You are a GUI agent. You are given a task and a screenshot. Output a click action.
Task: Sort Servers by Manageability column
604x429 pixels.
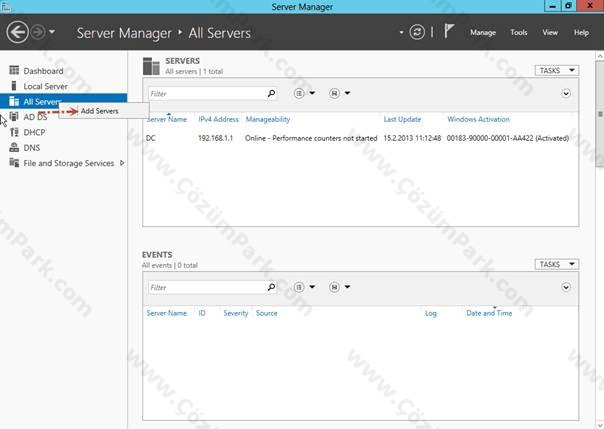click(268, 119)
